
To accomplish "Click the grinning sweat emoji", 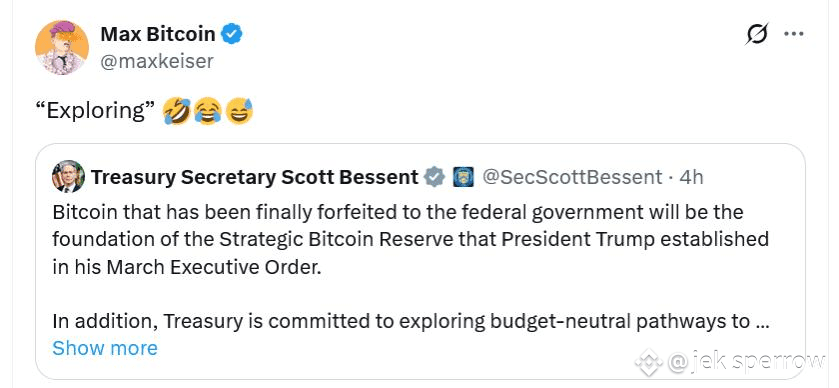I will click(239, 111).
